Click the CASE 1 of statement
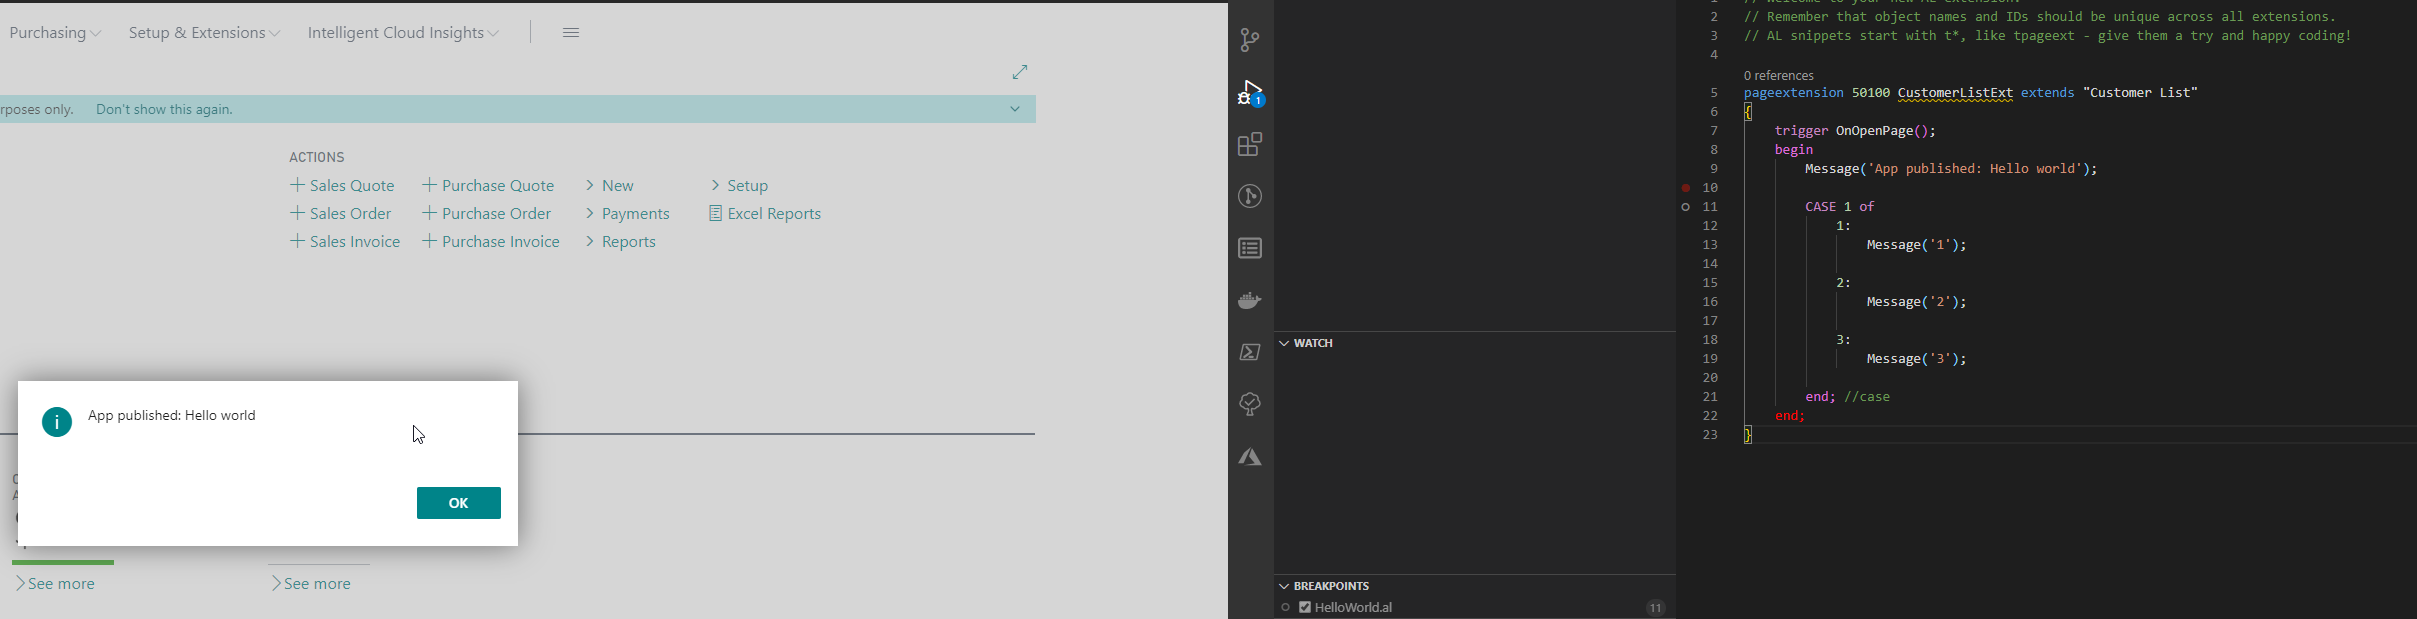 pyautogui.click(x=1839, y=207)
